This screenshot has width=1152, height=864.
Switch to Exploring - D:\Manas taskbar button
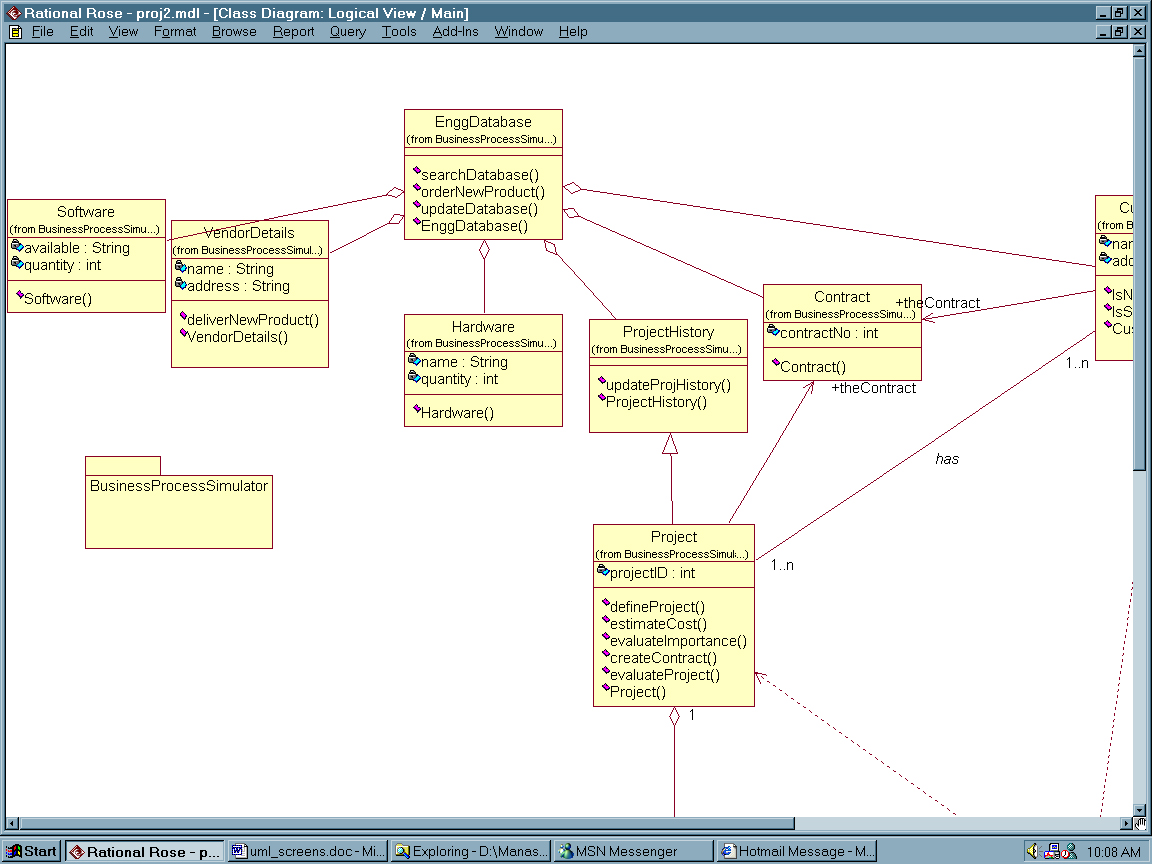[471, 852]
